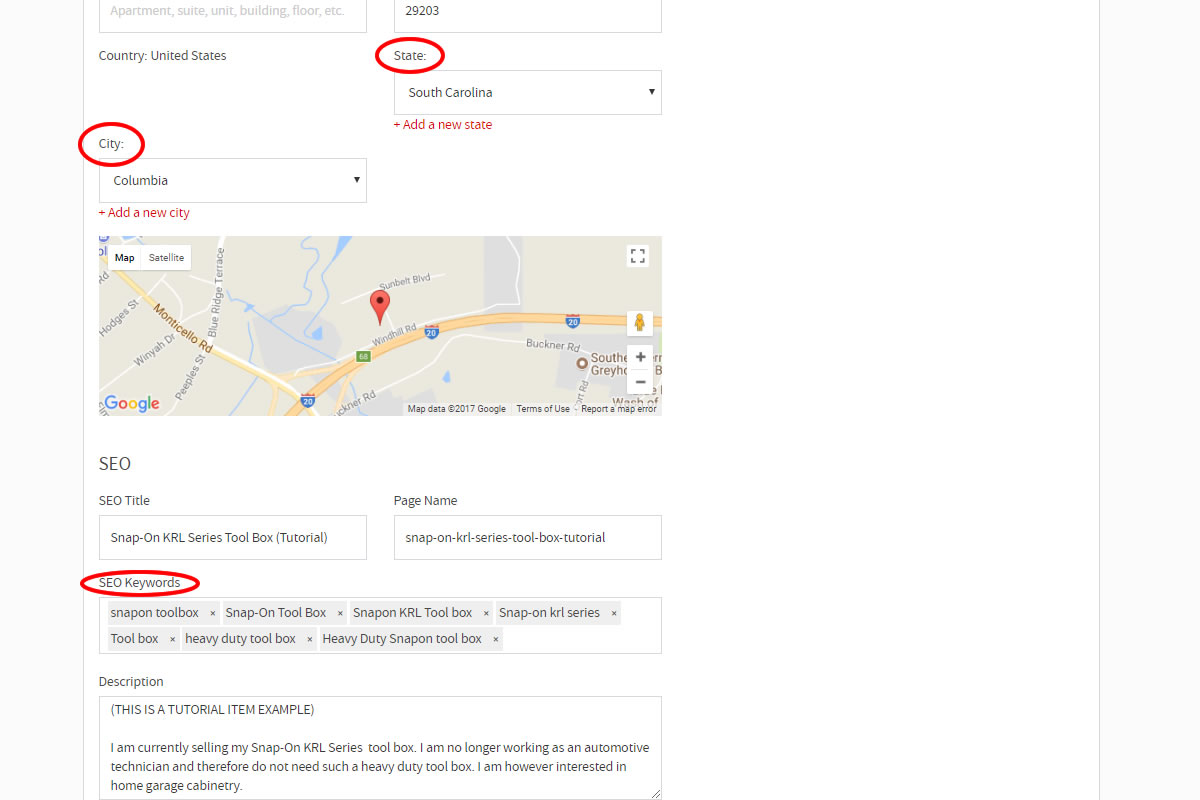This screenshot has height=800, width=1200.
Task: Zoom out on the map
Action: (640, 382)
